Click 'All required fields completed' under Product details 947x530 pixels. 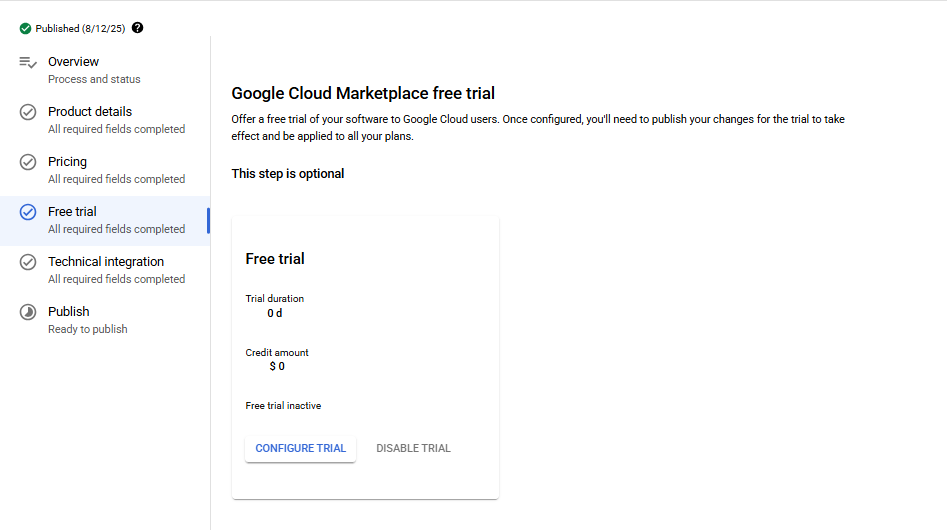117,129
